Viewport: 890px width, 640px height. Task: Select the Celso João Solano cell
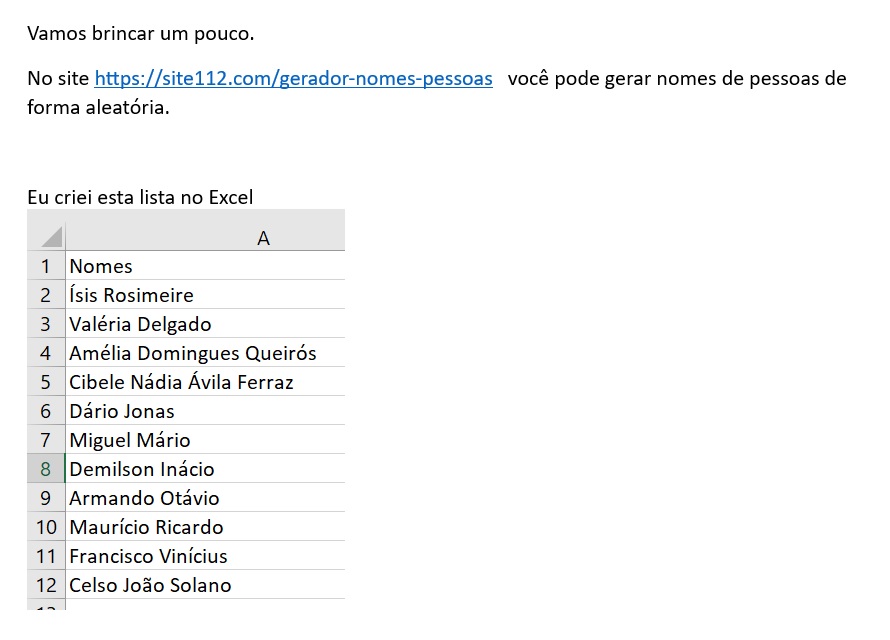[205, 584]
